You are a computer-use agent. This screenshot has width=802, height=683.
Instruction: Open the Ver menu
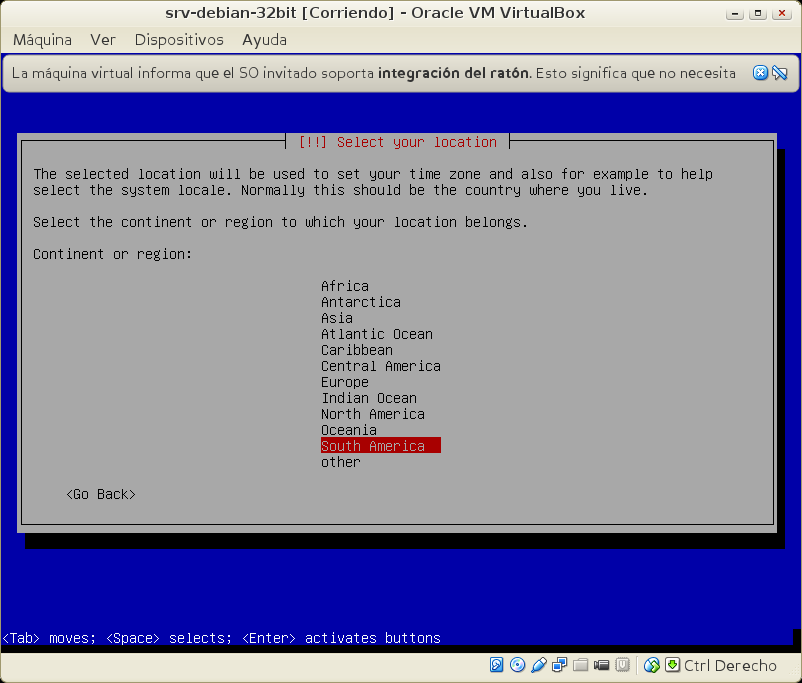103,40
